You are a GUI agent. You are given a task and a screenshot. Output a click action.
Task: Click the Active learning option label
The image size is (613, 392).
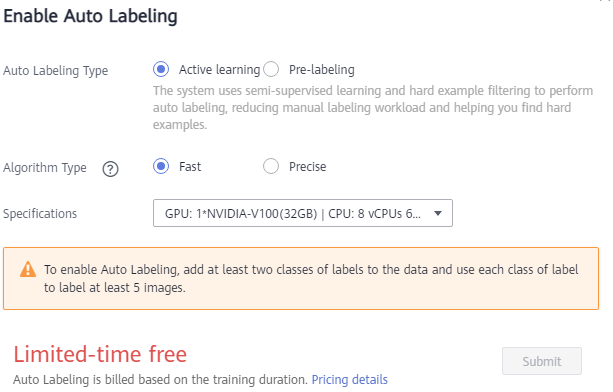click(x=219, y=70)
